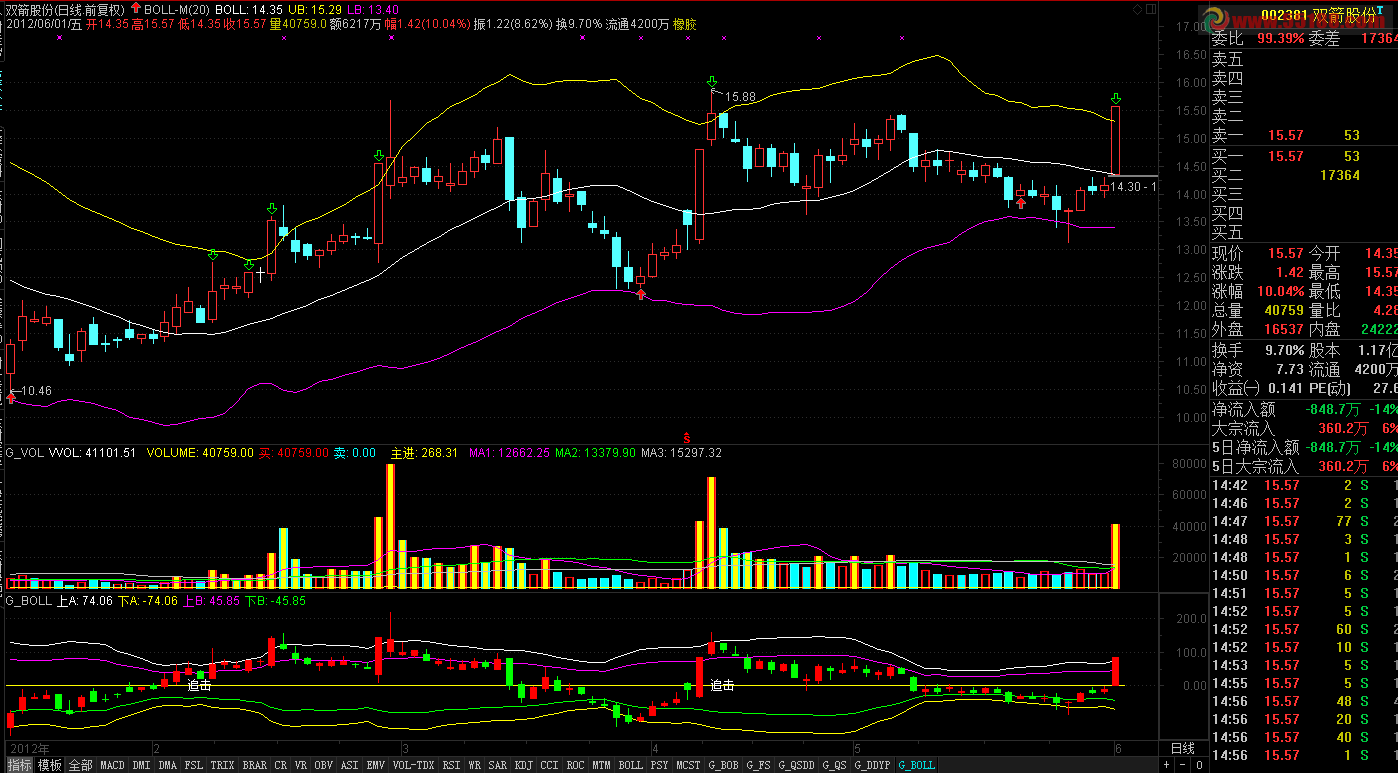Image resolution: width=1398 pixels, height=773 pixels.
Task: Open the CCI indicator tab
Action: 550,765
